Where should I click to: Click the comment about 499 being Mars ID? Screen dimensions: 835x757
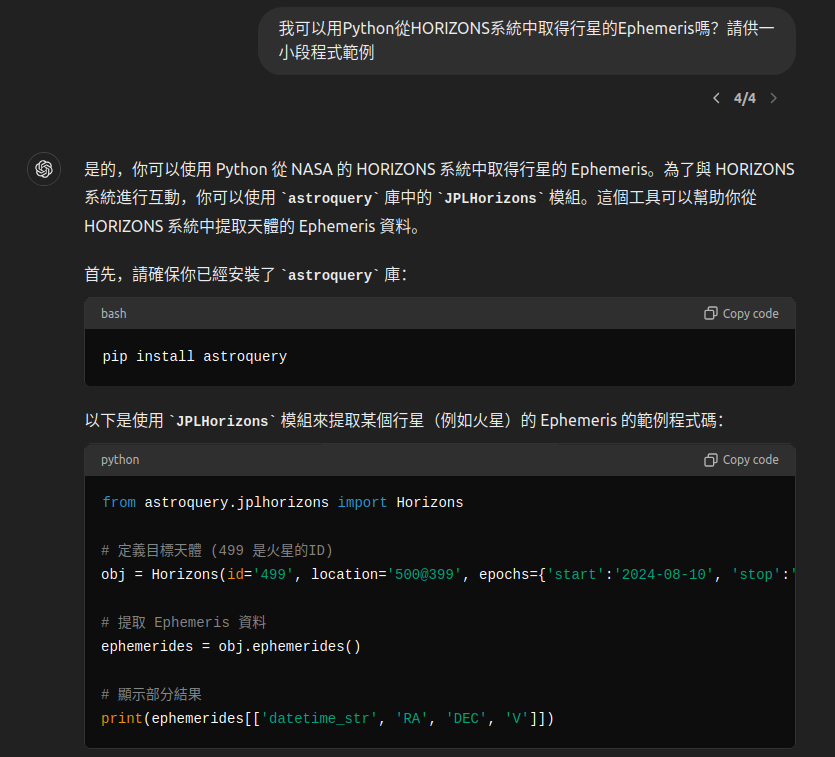tap(217, 550)
